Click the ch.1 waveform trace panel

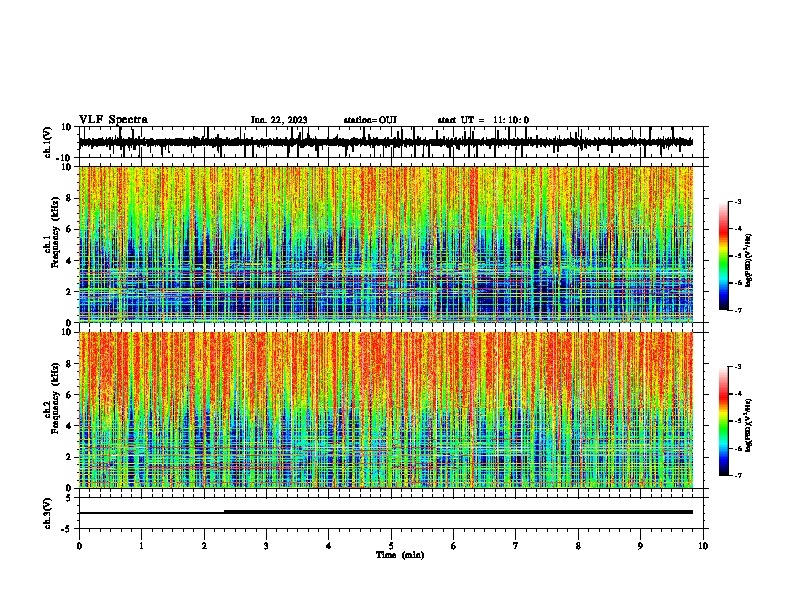(390, 142)
